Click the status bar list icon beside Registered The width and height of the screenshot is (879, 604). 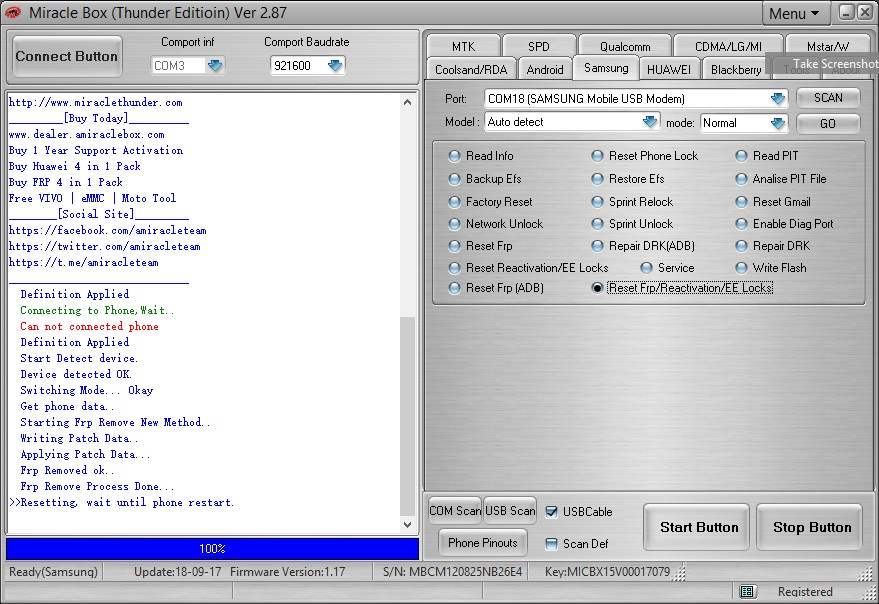[x=747, y=591]
